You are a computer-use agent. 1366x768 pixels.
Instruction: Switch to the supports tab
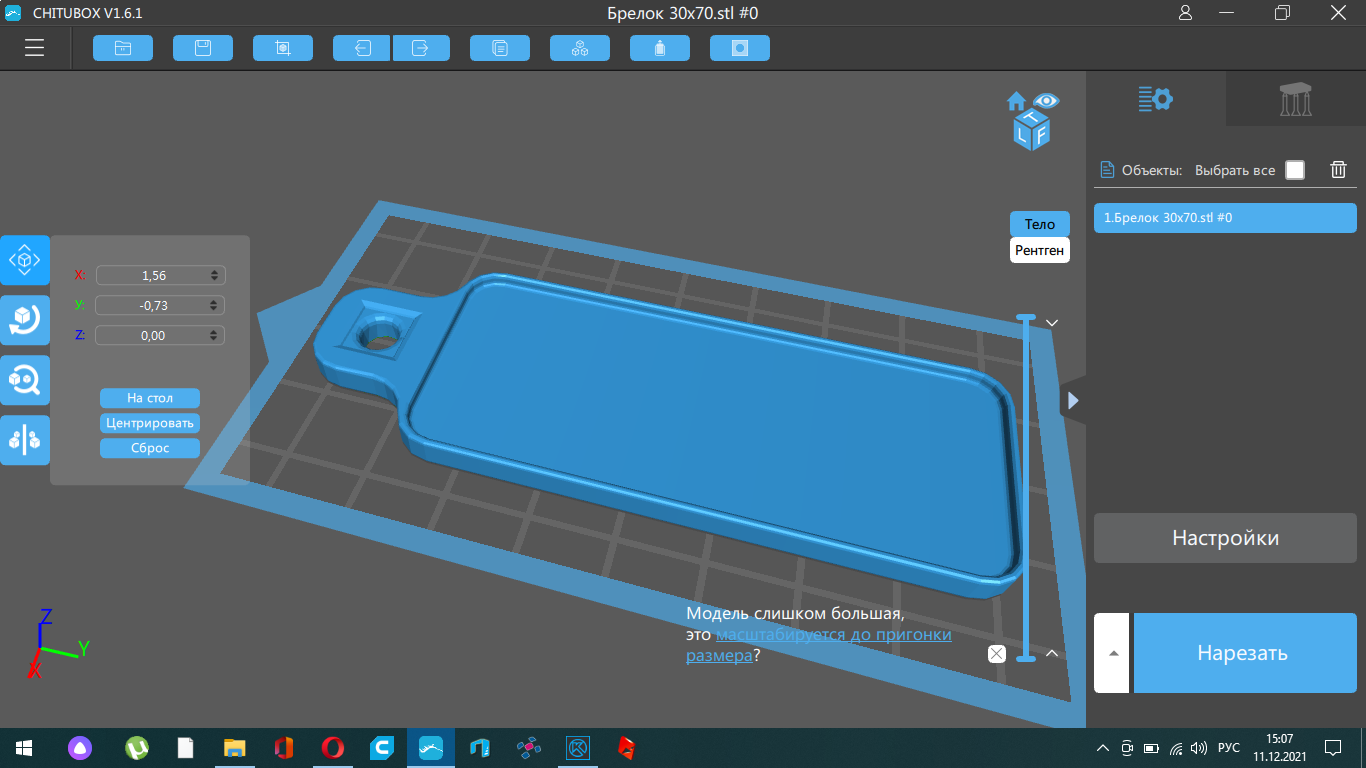click(1296, 99)
